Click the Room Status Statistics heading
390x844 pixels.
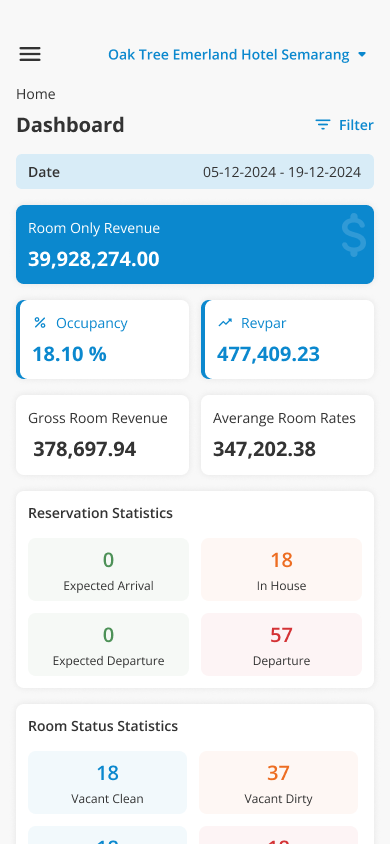pos(103,726)
